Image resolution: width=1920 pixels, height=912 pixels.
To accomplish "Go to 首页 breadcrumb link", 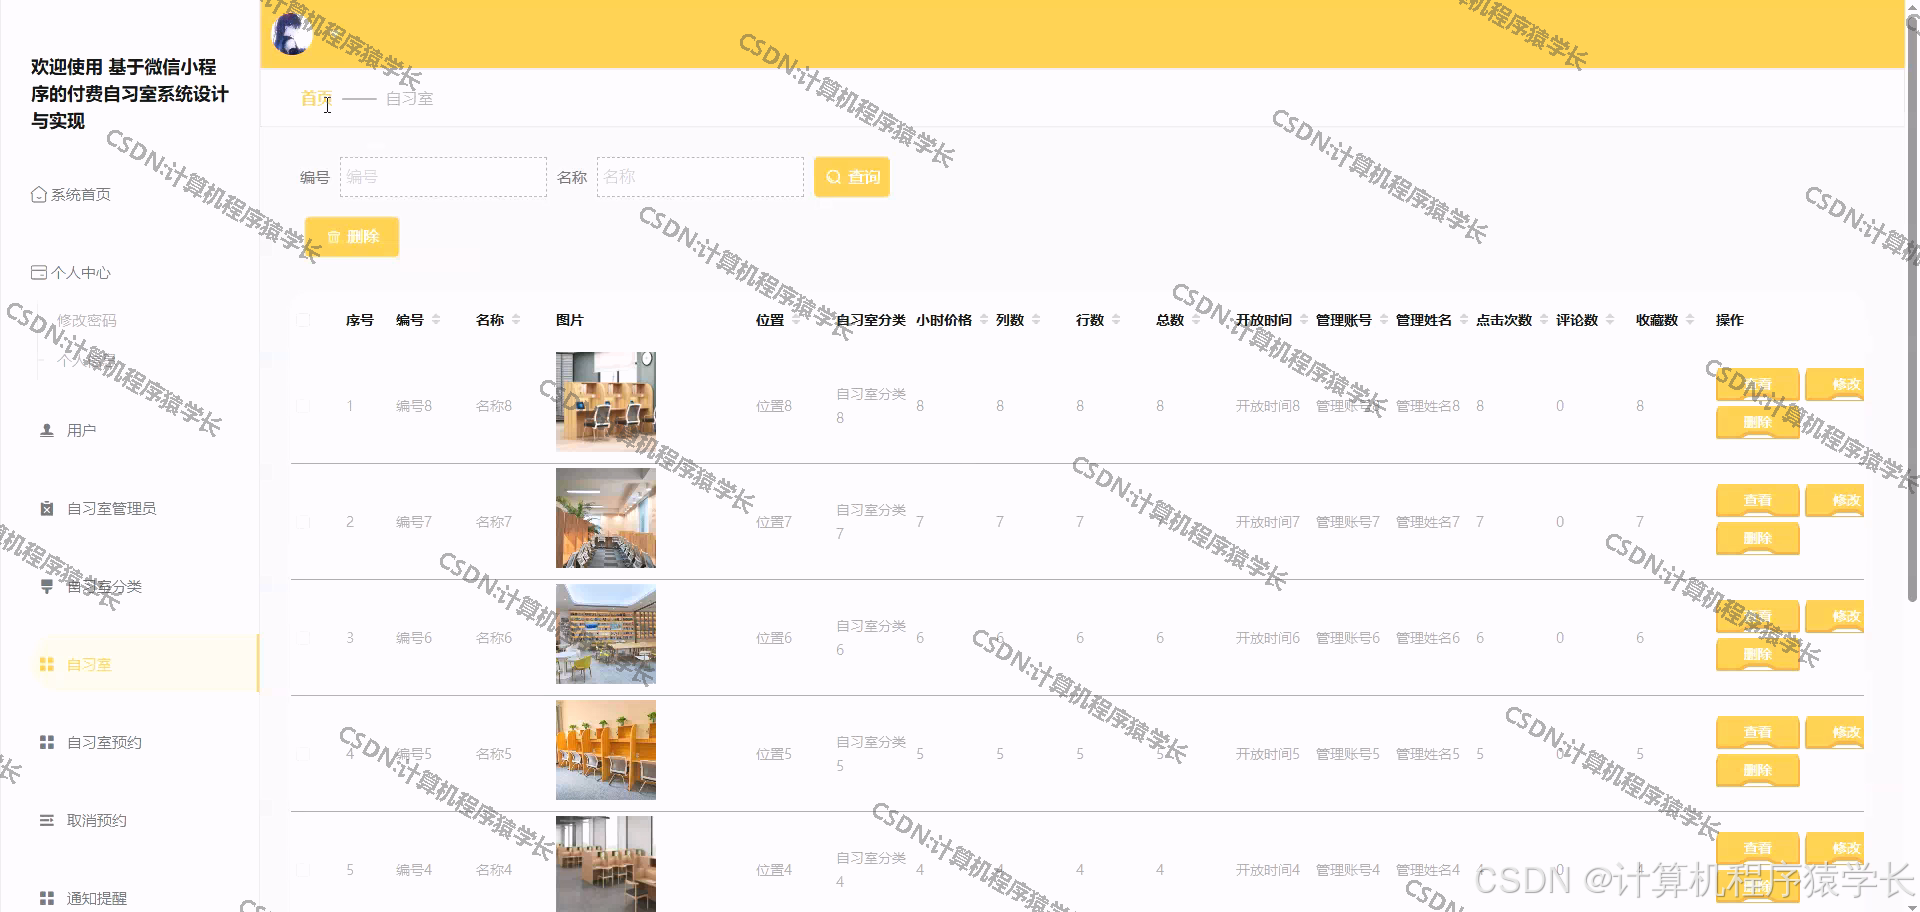I will pos(316,98).
